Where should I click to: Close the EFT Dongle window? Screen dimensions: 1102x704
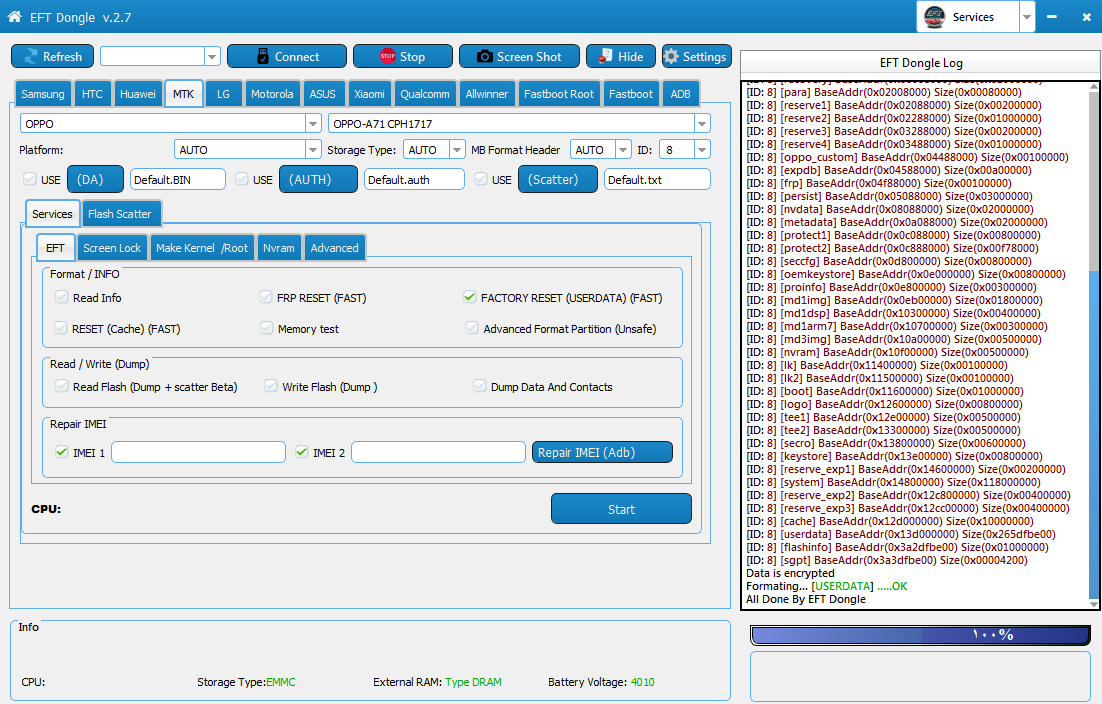pos(1086,17)
